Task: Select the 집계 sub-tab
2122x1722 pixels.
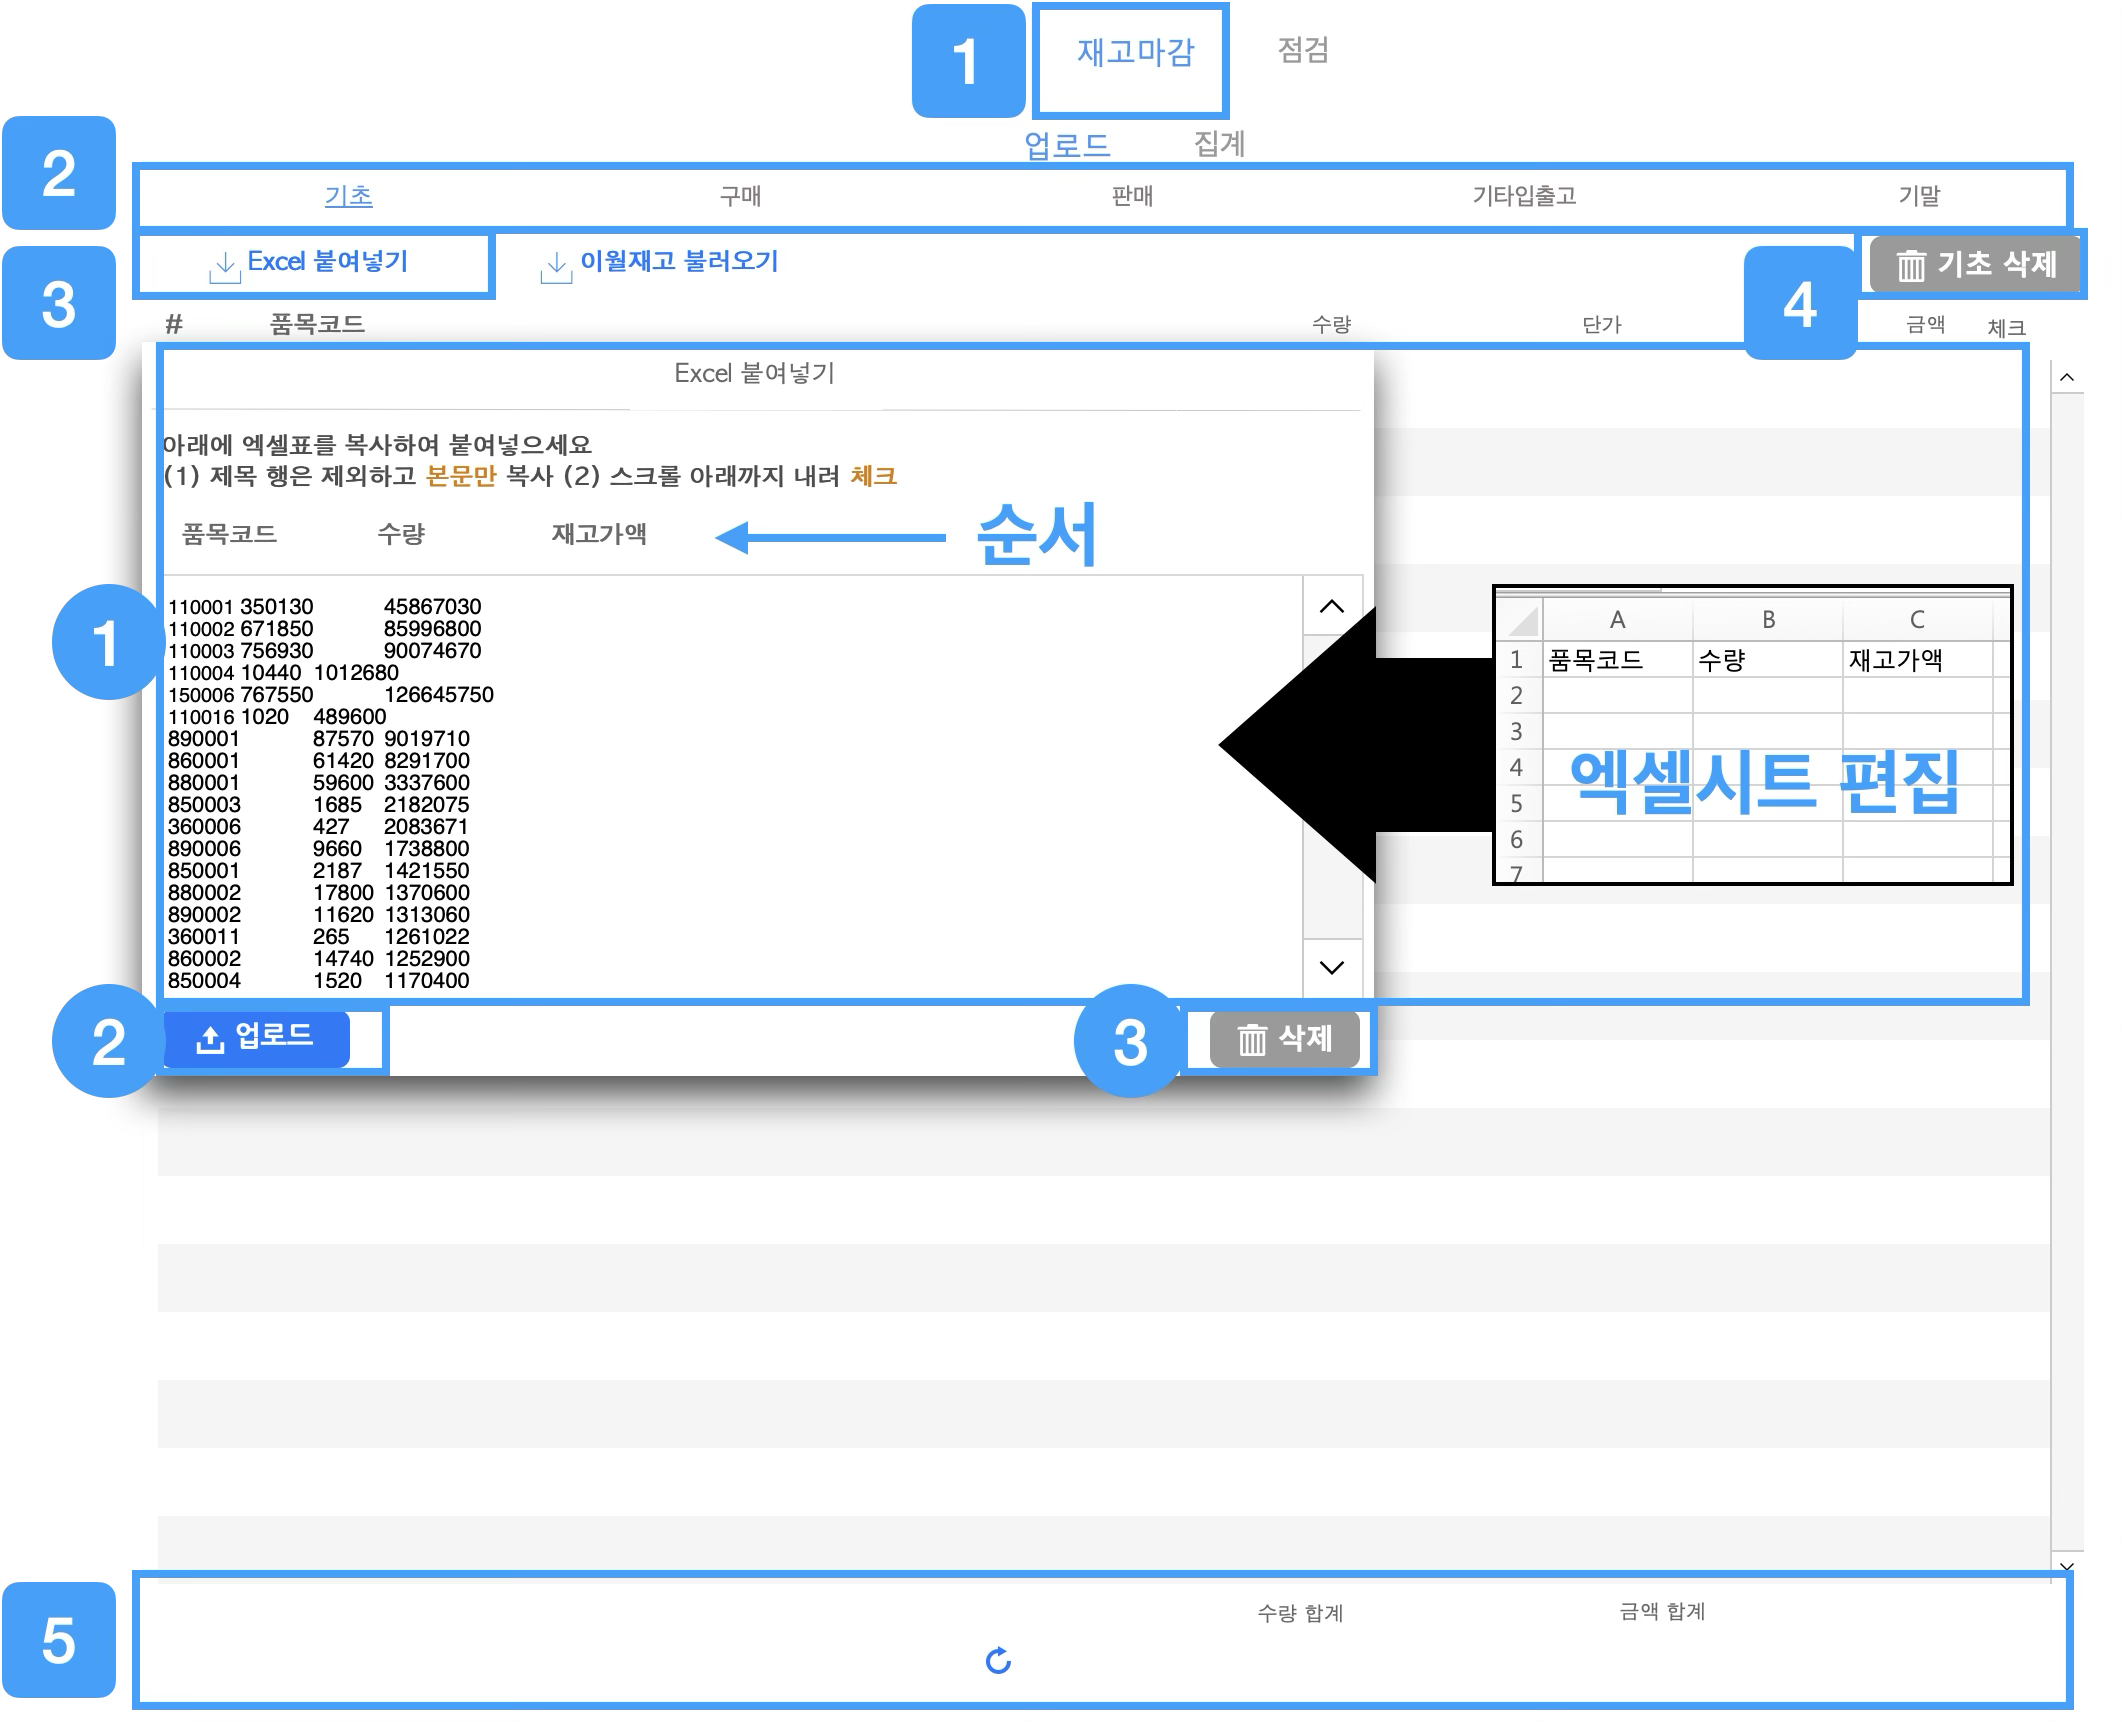Action: (1219, 144)
